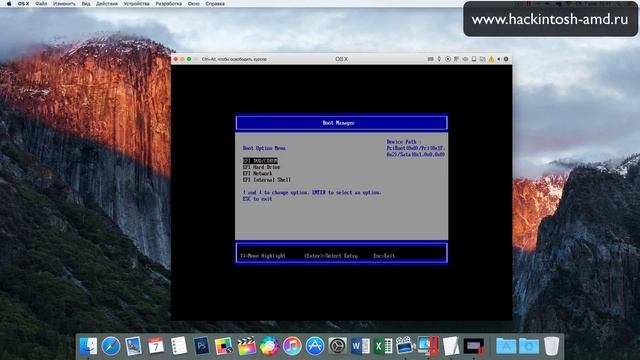
Task: Open Parallels Desktop icon in Dock
Action: point(428,346)
